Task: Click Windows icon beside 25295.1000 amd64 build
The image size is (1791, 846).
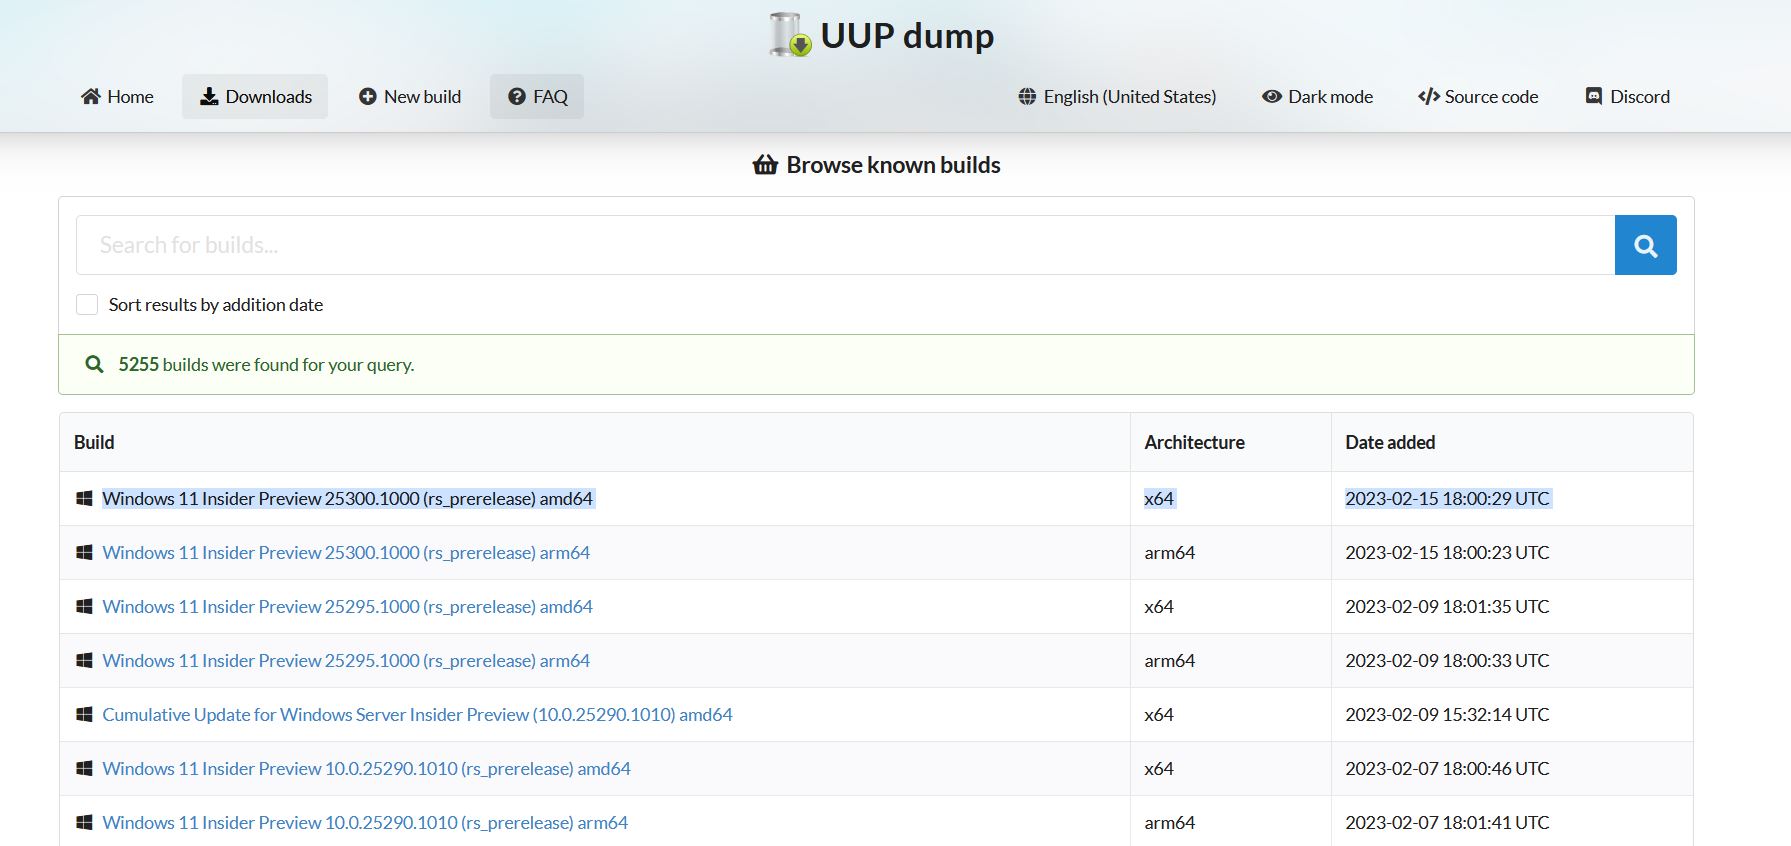Action: point(84,607)
